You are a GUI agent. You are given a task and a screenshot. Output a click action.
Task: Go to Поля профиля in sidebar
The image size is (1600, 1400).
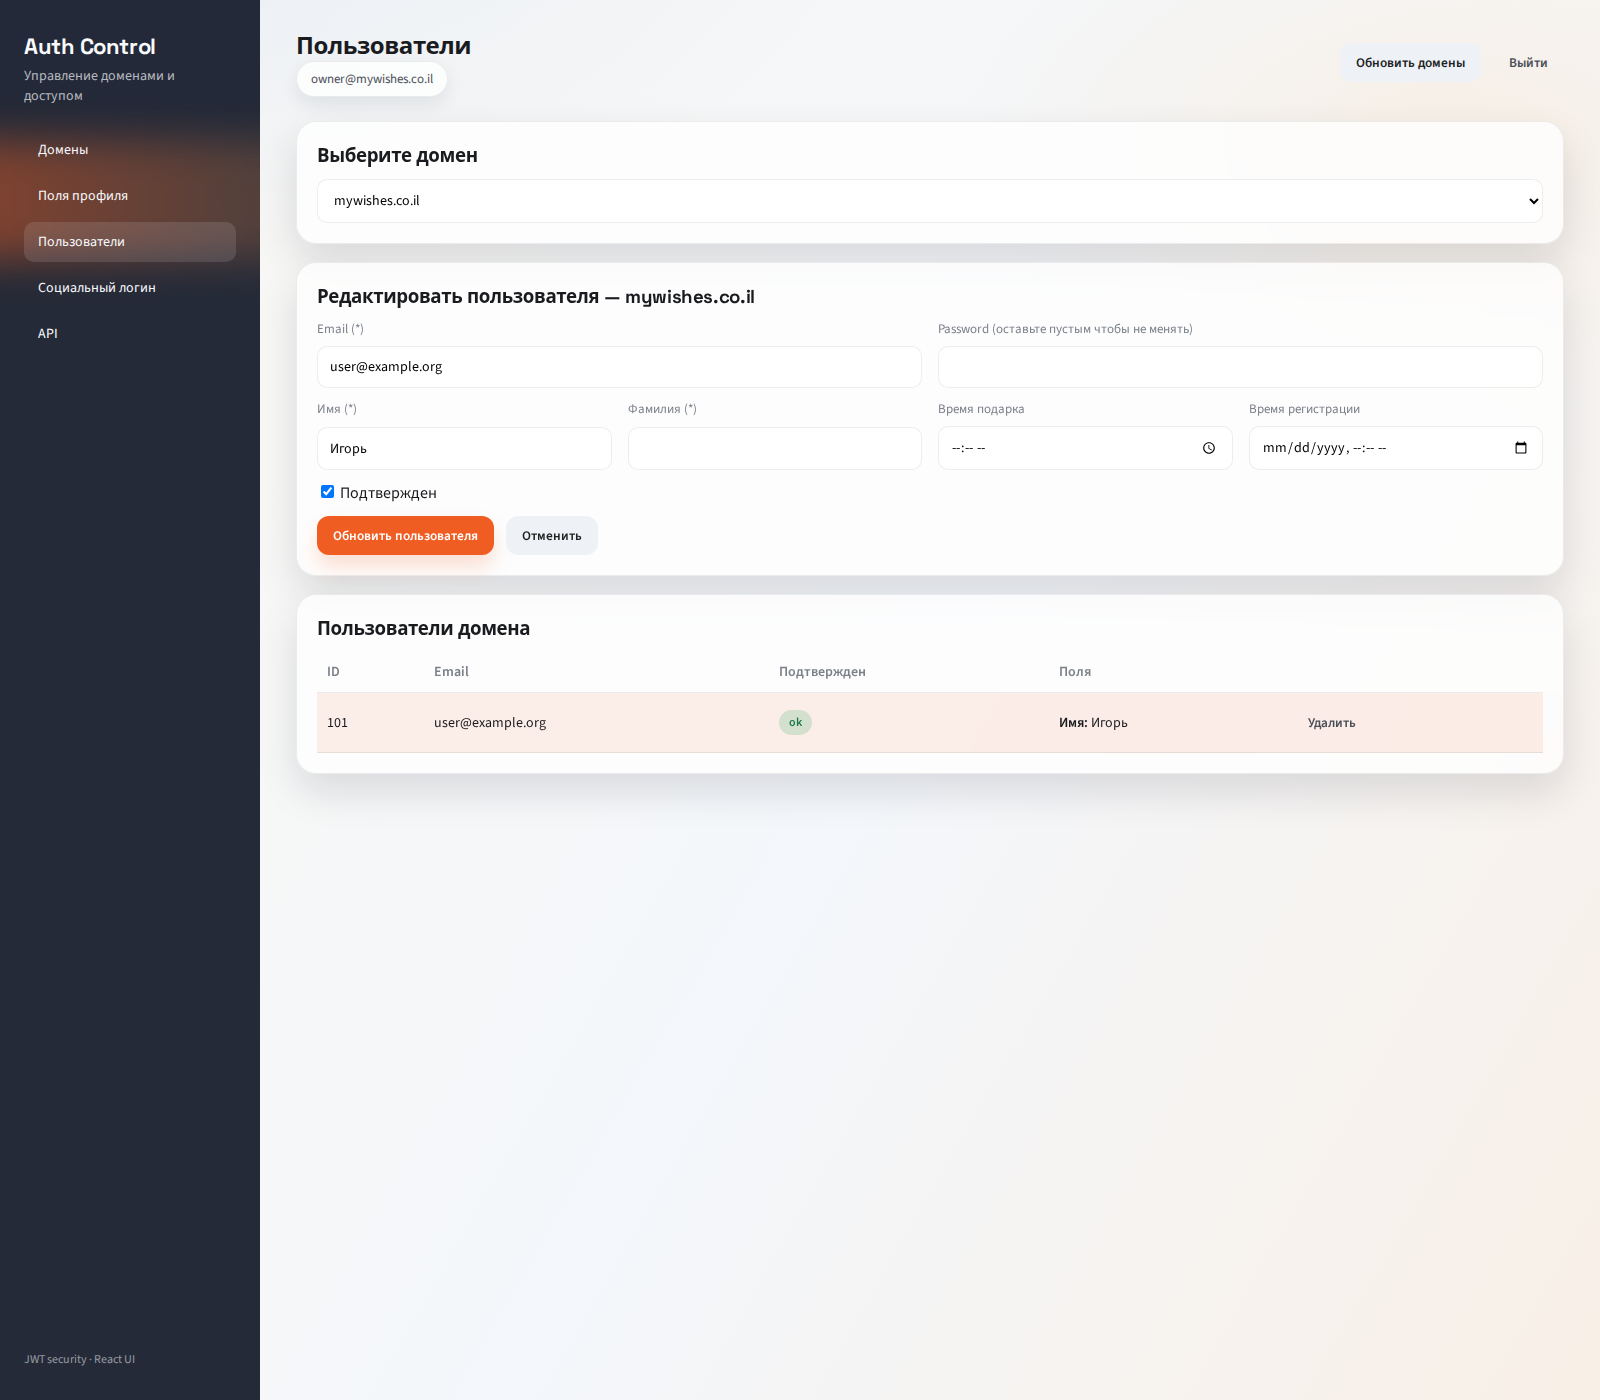[83, 196]
